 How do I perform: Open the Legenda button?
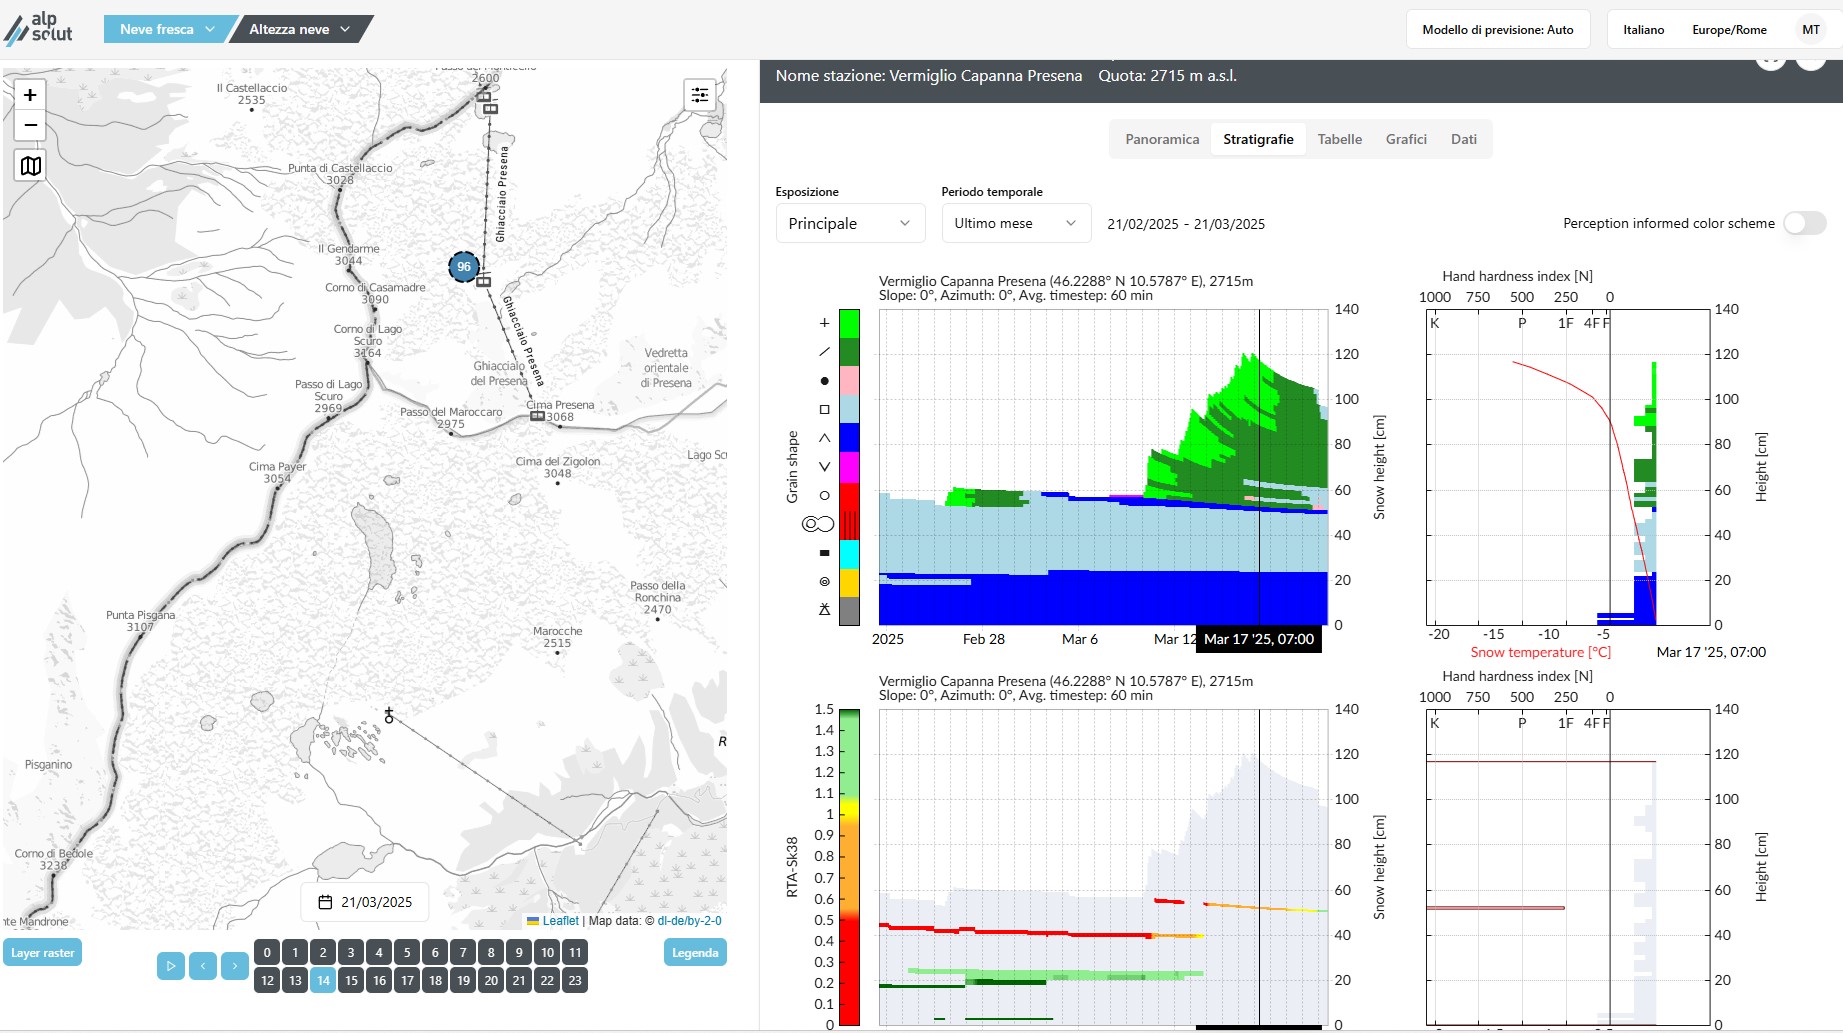695,953
